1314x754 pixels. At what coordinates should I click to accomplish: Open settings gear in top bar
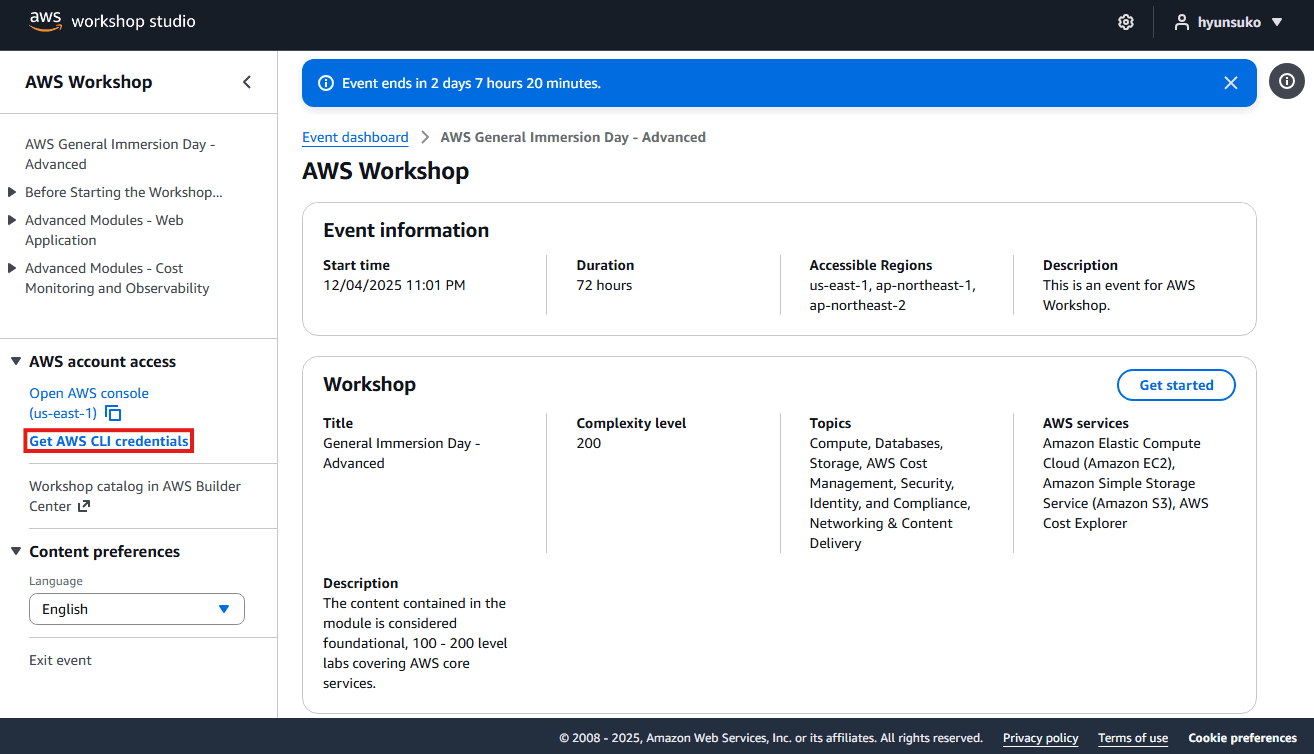click(x=1125, y=22)
